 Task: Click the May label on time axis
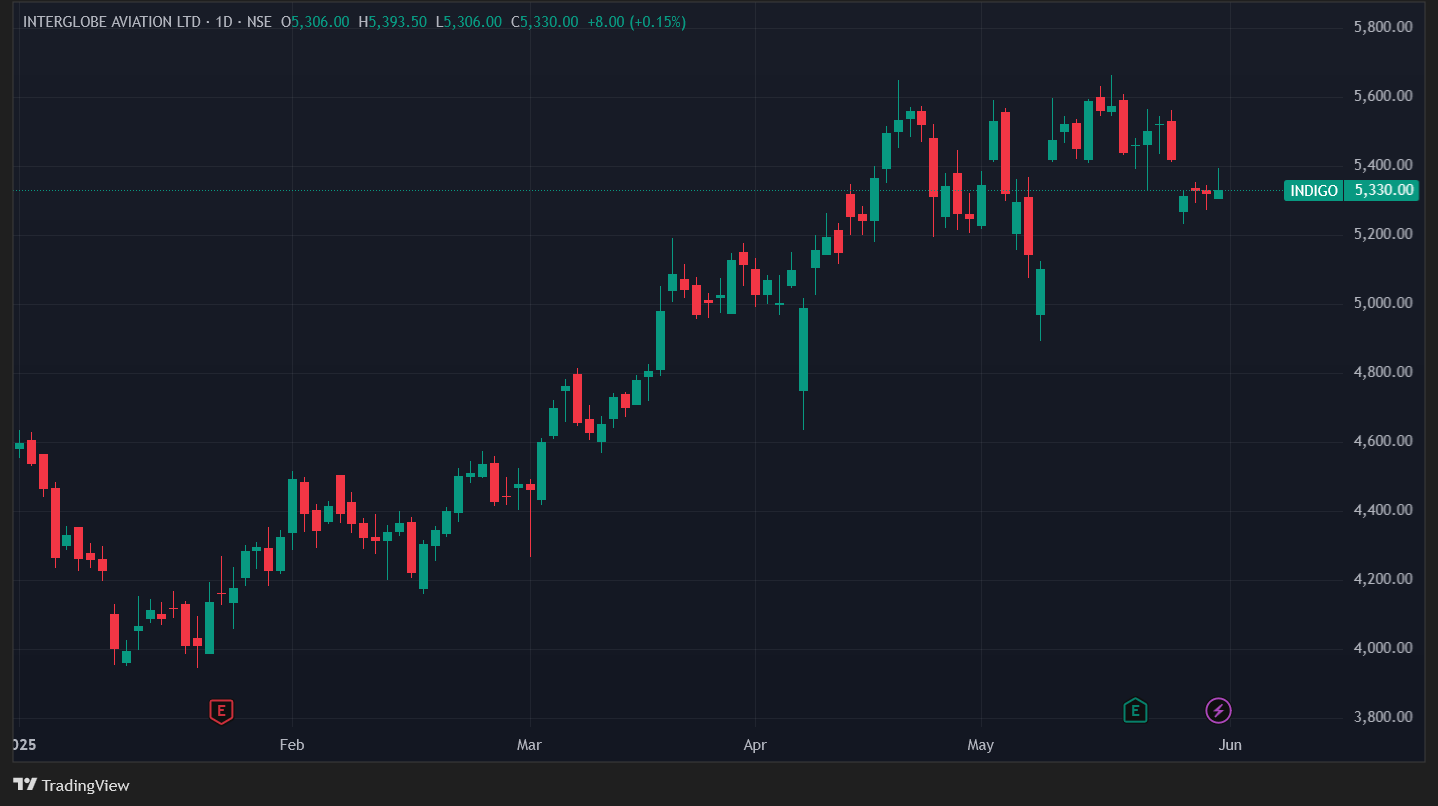click(x=981, y=745)
